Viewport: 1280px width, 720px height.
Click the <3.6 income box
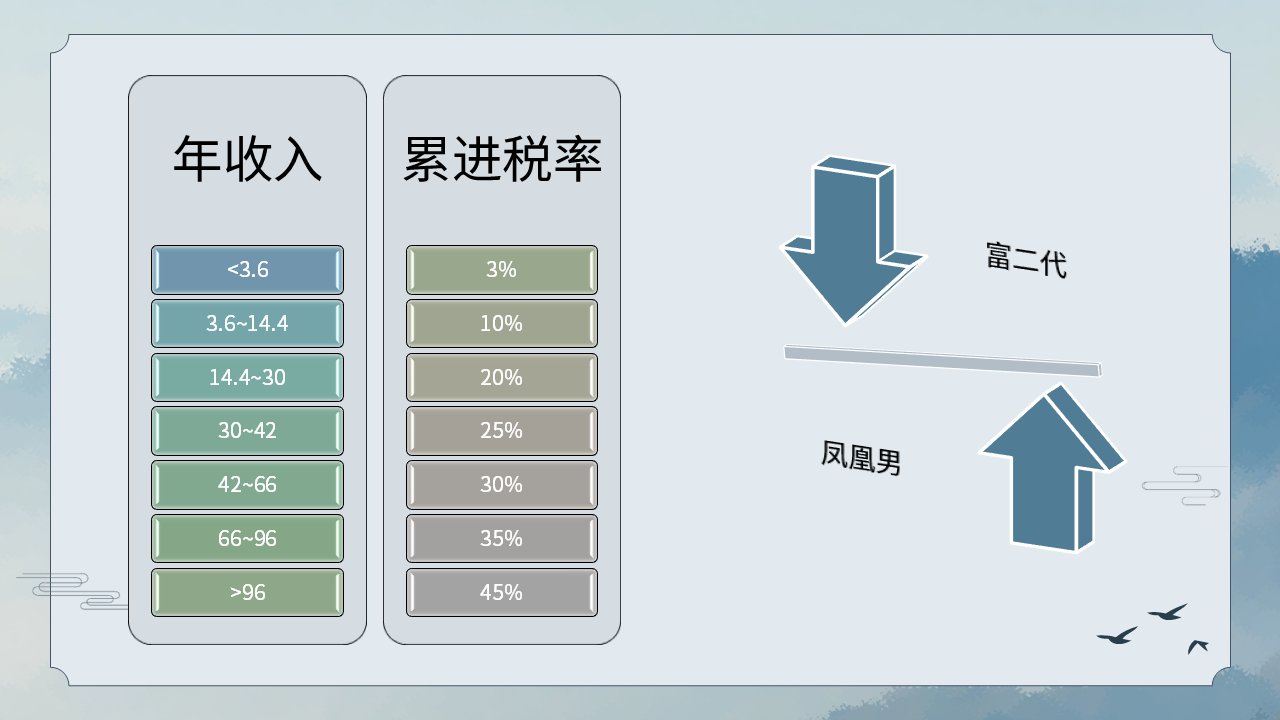247,270
